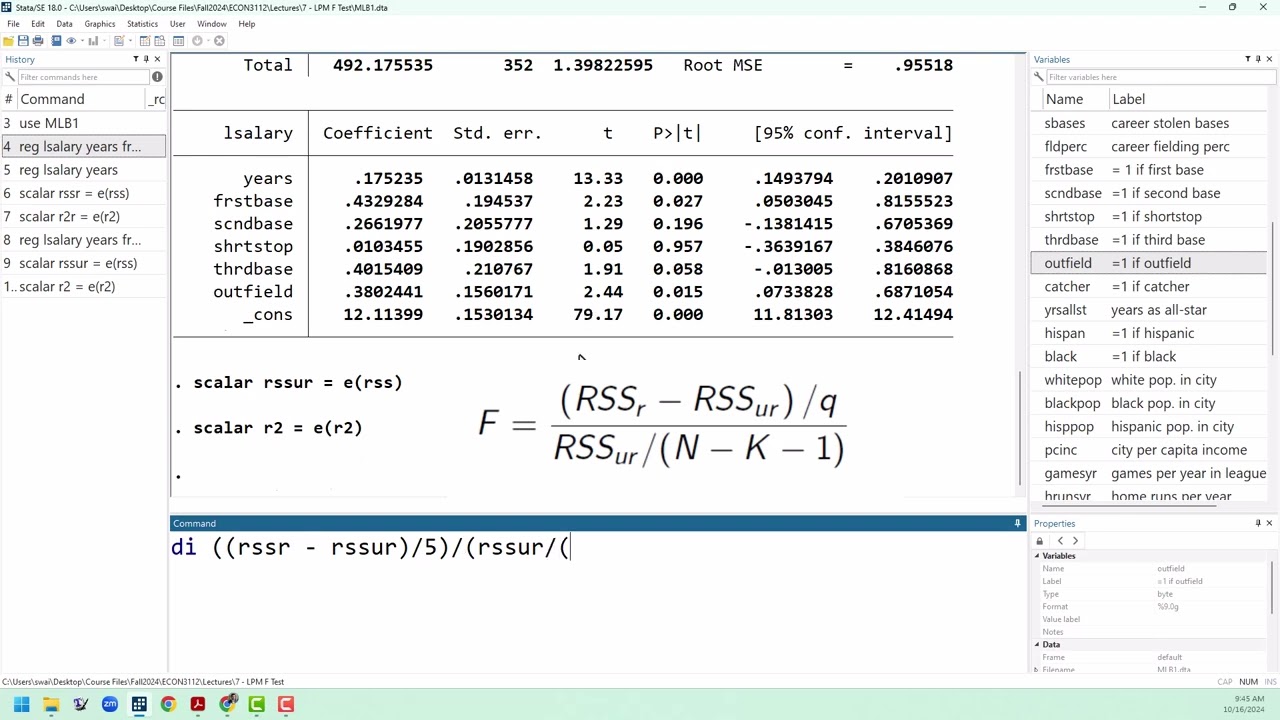Screen dimensions: 1280x720
Task: Click History panel filter funnel icon
Action: (135, 59)
